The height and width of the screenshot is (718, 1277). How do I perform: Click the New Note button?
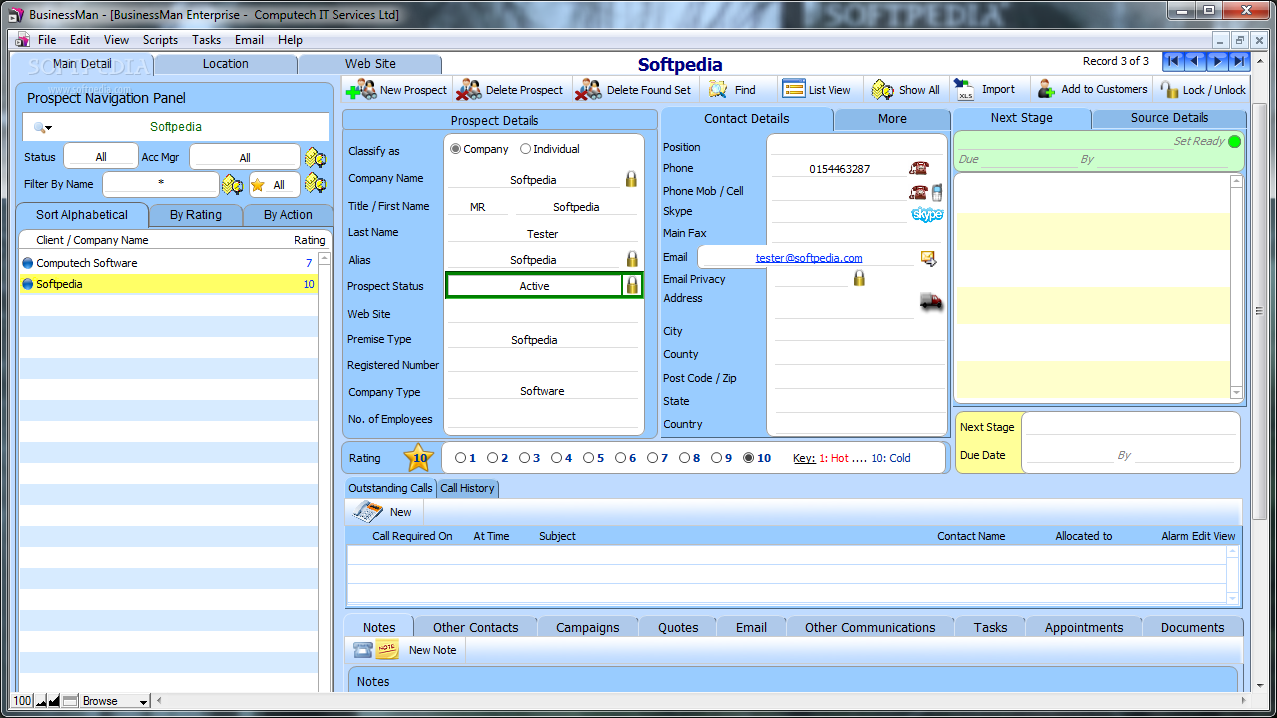point(432,650)
